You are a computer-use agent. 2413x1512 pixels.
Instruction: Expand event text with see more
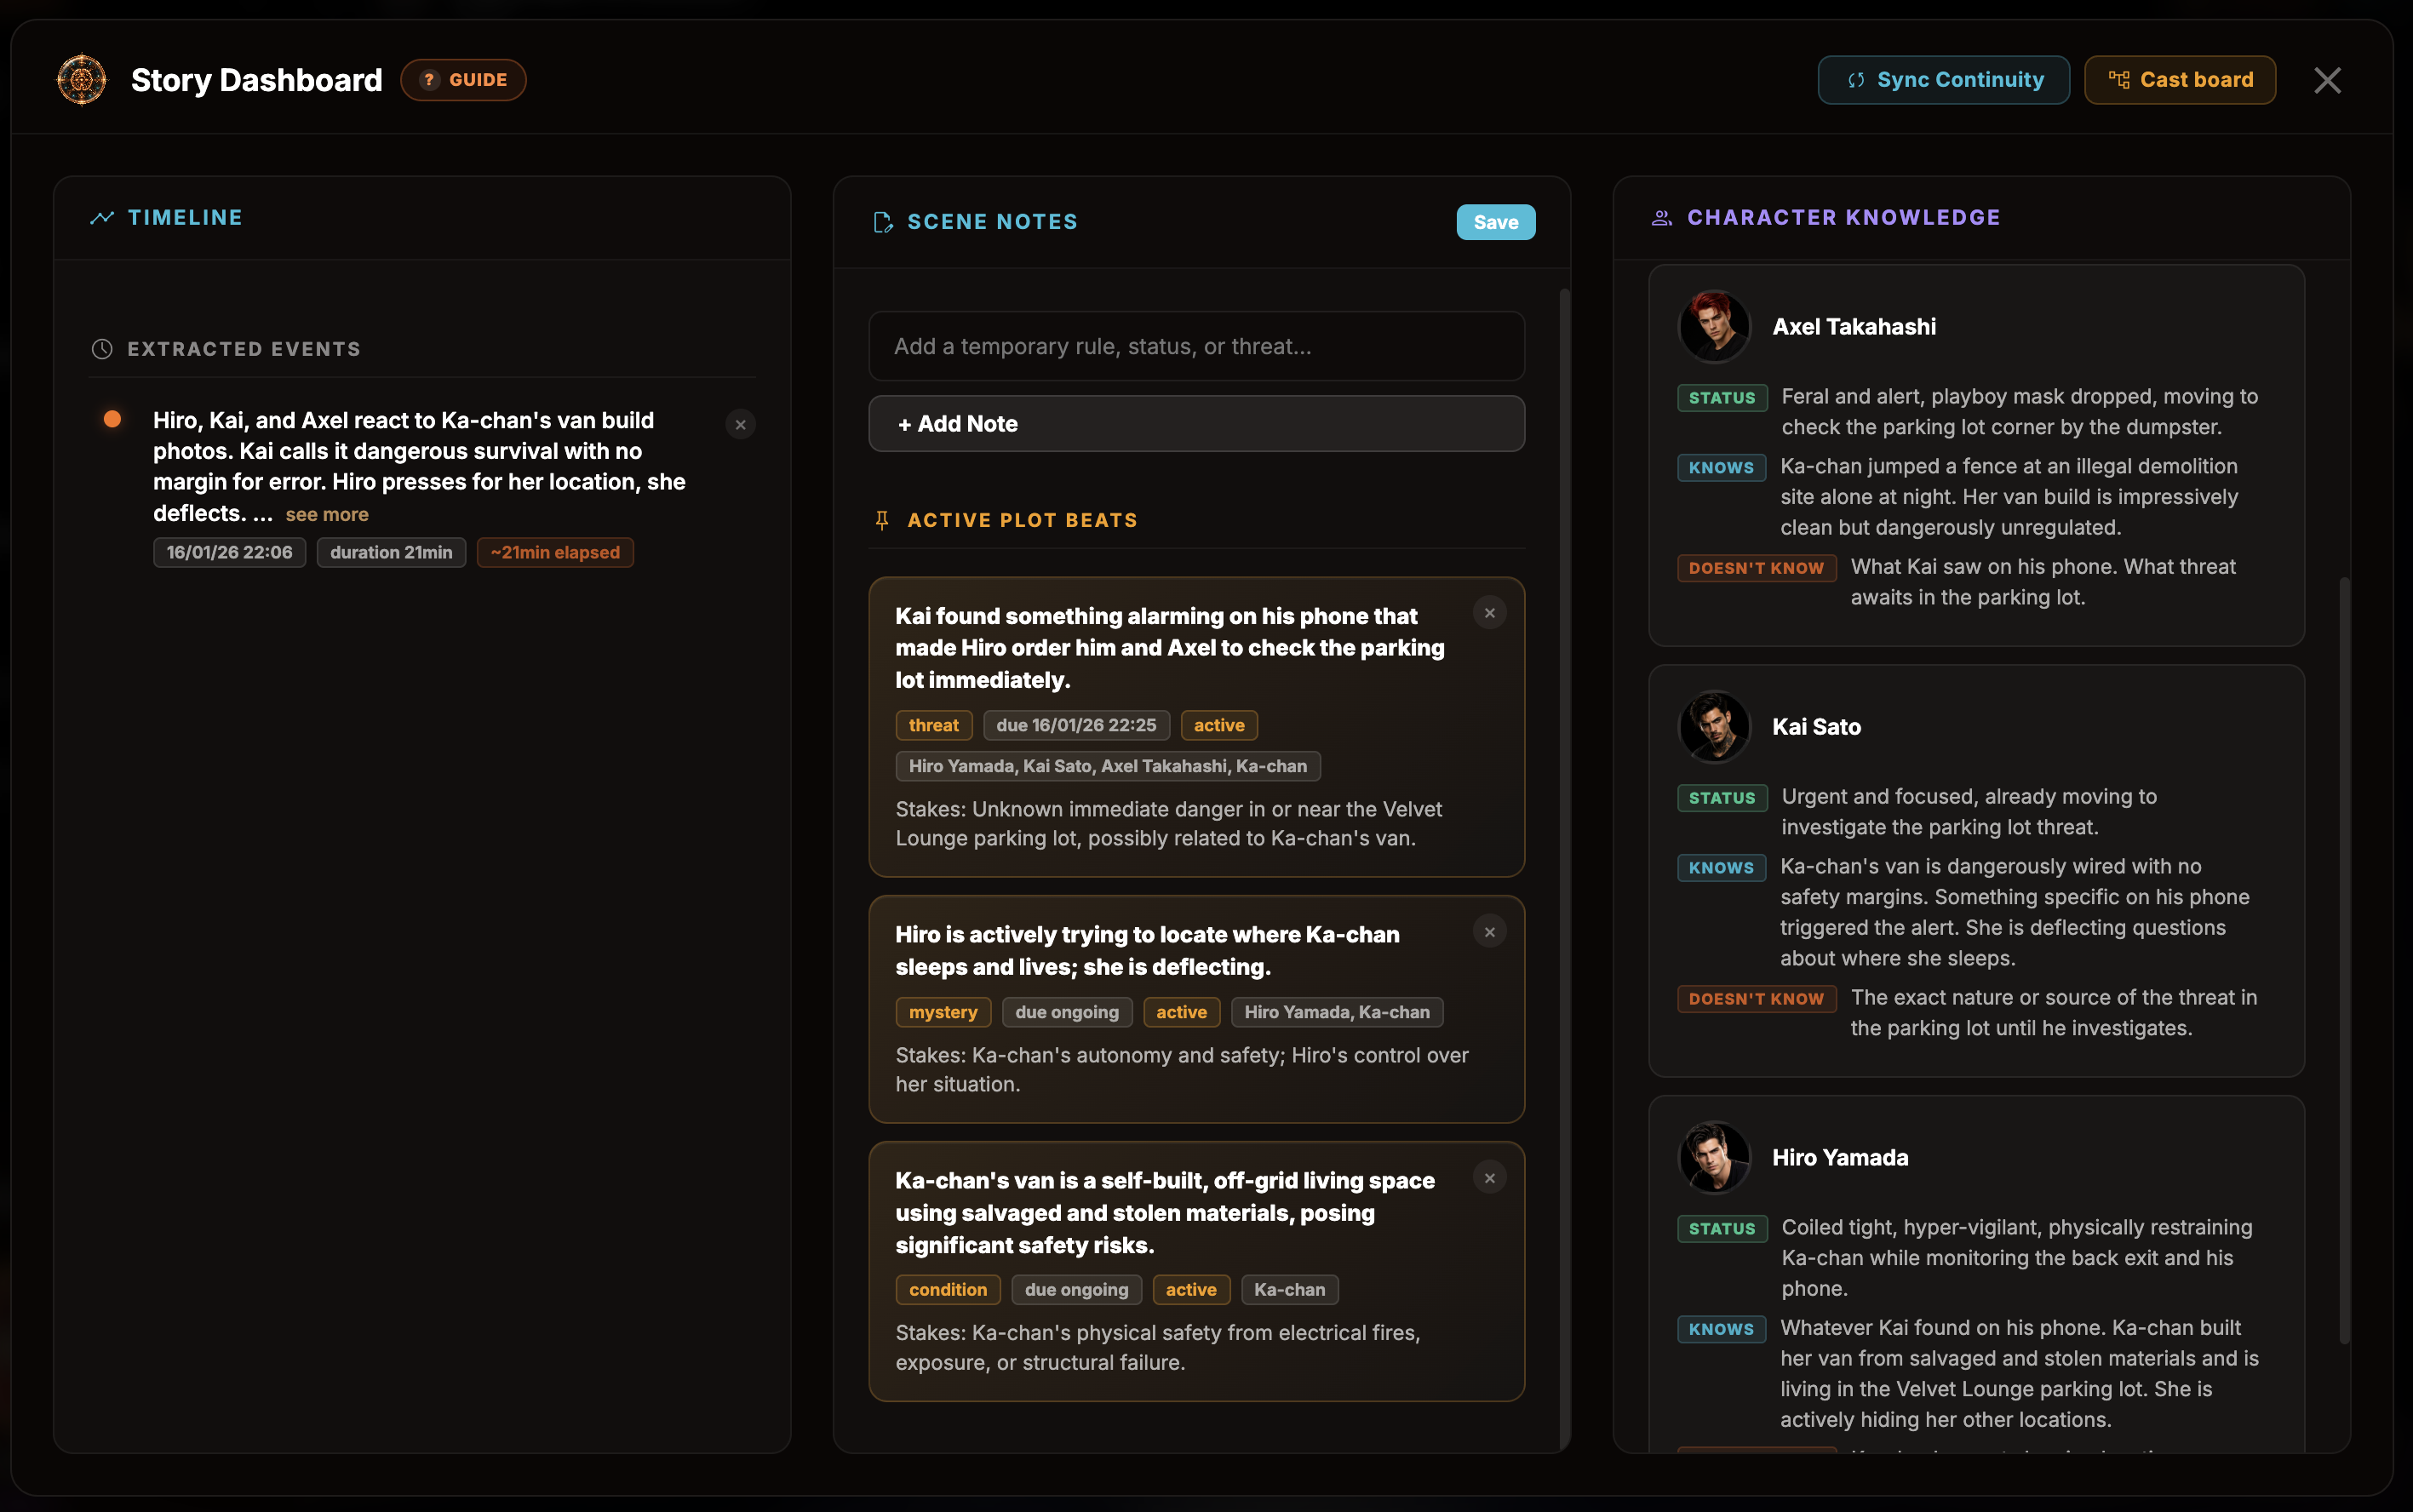327,514
